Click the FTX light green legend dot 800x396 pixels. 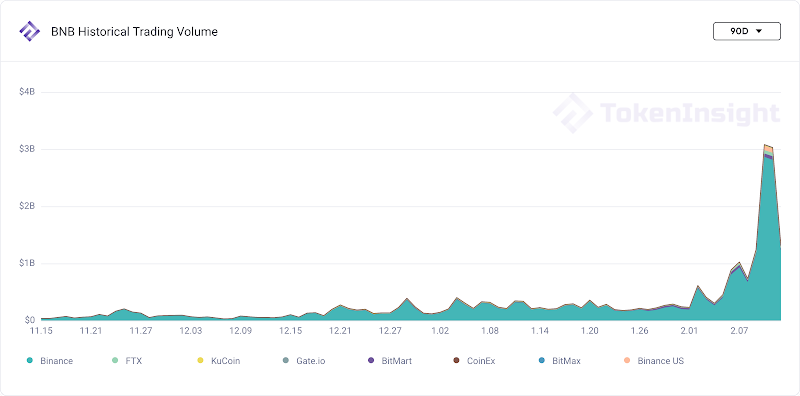(x=115, y=361)
